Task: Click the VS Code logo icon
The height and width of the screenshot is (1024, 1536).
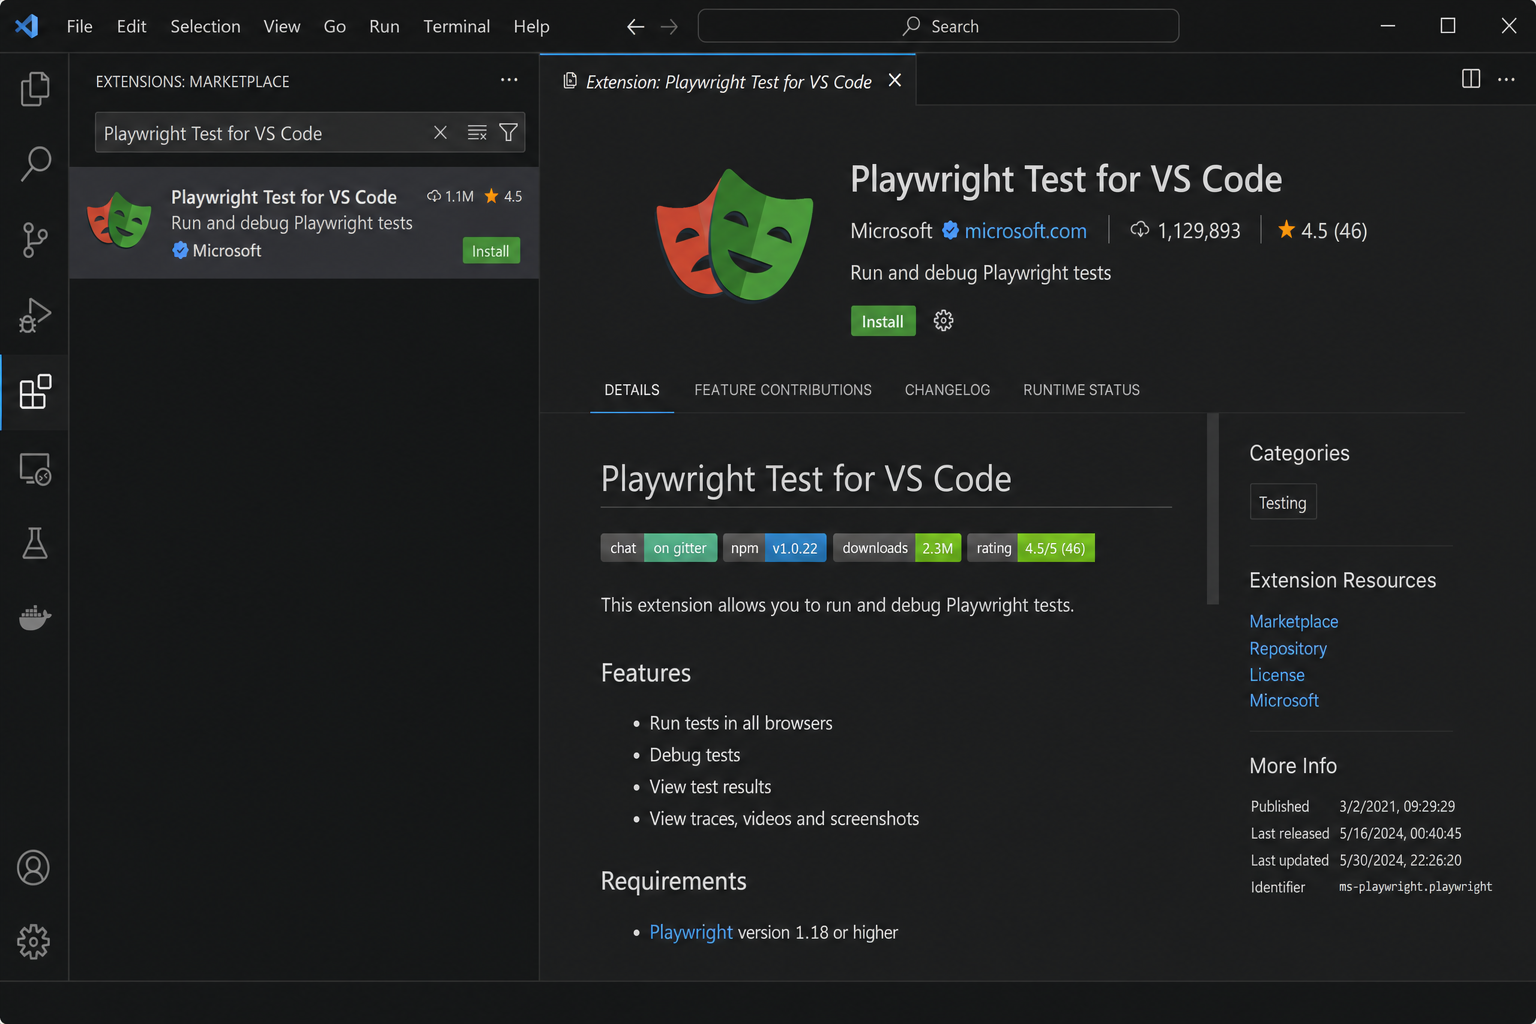Action: pos(27,26)
